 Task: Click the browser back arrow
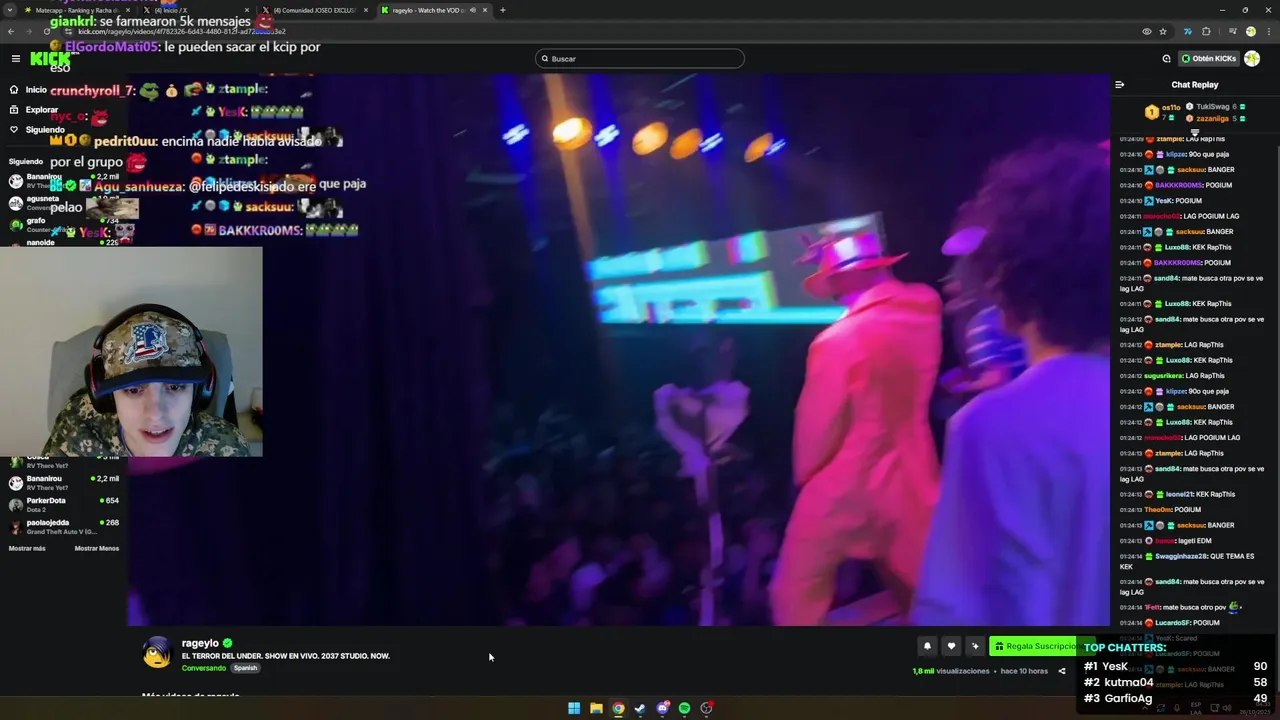tap(10, 32)
